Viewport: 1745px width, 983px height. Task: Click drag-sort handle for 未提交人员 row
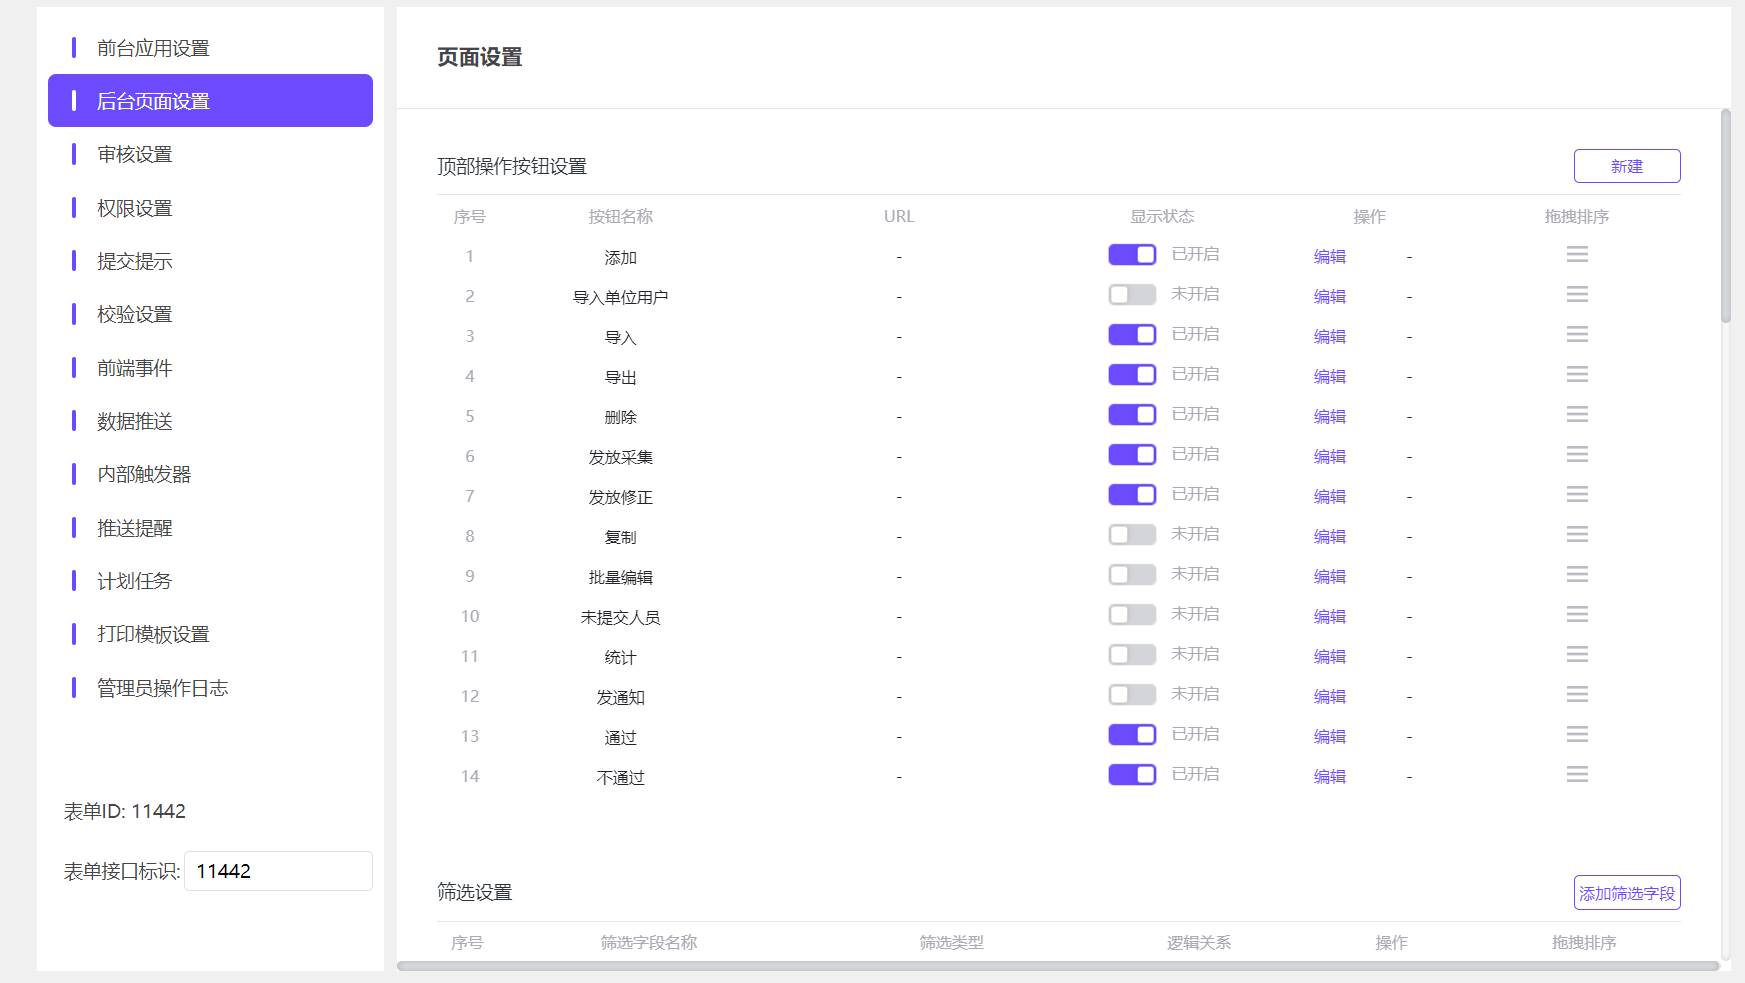tap(1577, 615)
